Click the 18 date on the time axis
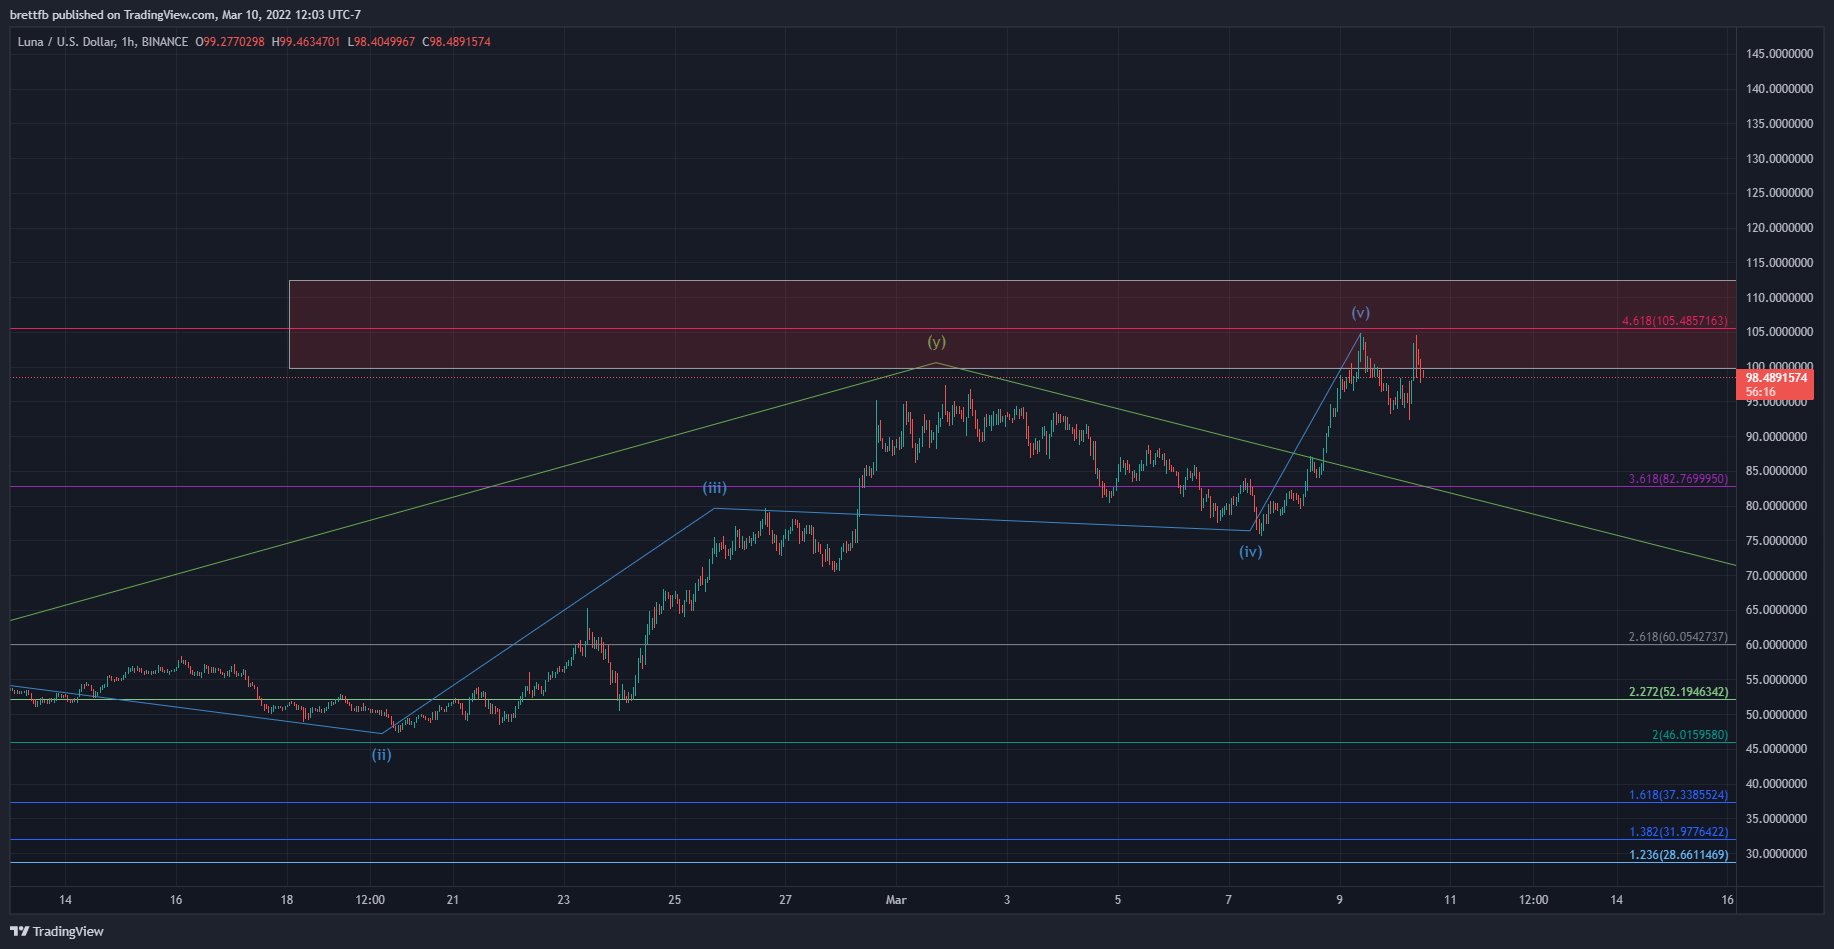Viewport: 1834px width, 949px height. click(287, 900)
